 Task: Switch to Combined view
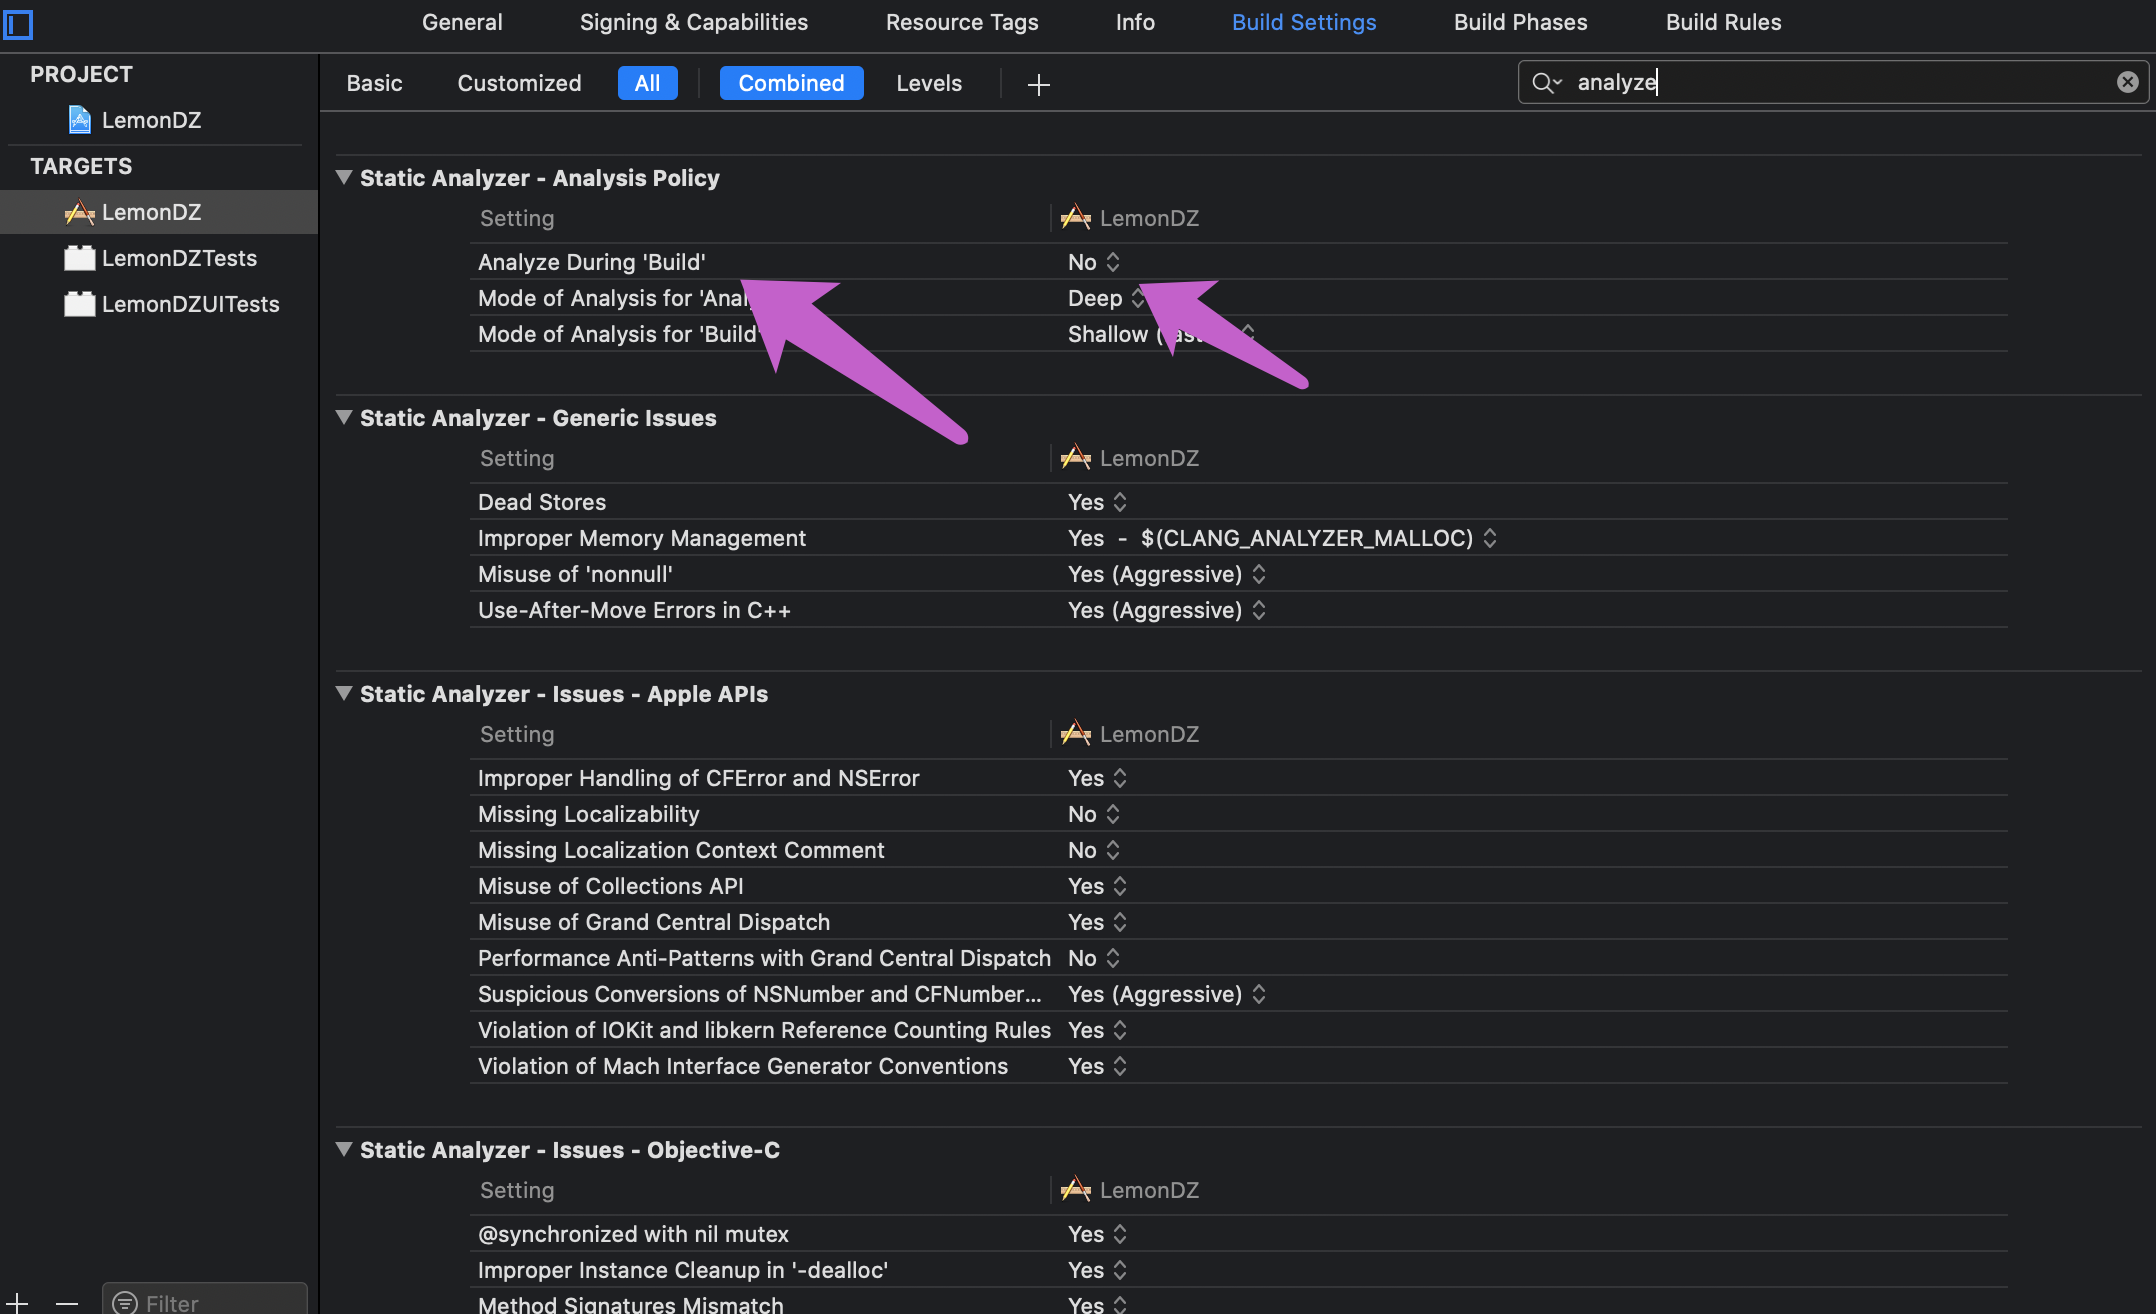pos(791,83)
